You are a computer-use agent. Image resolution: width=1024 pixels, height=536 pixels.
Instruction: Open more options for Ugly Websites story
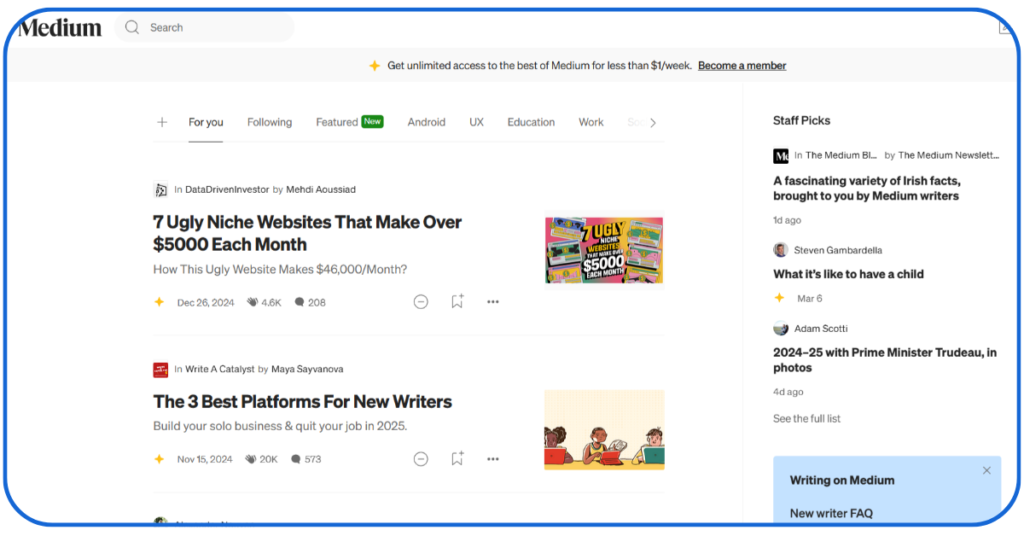point(493,302)
